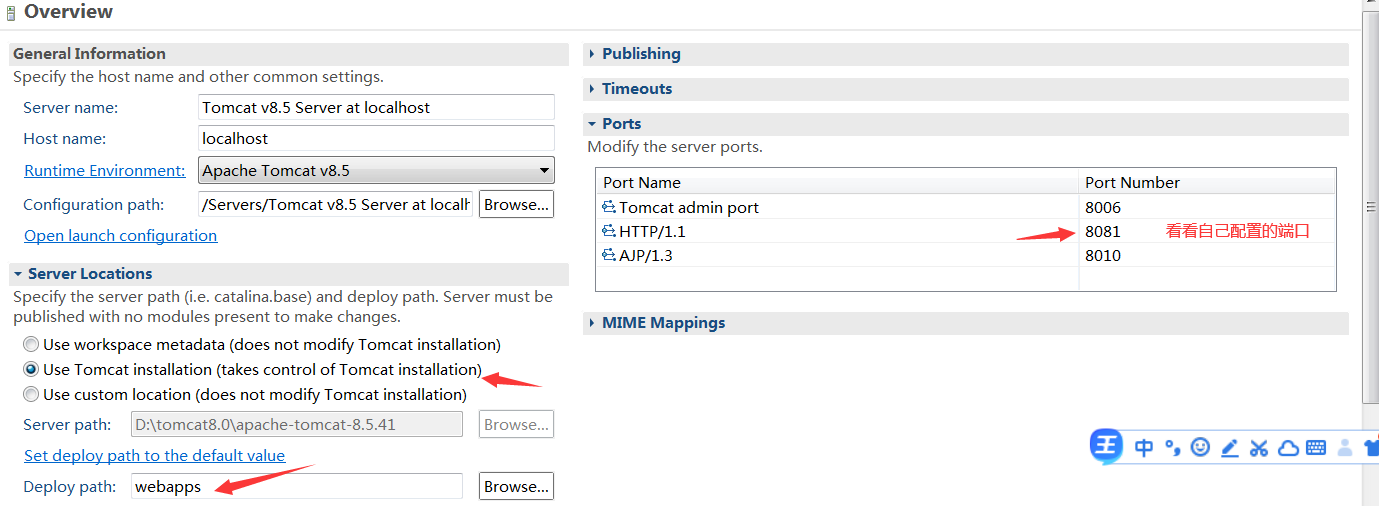Viewport: 1379px width, 506px height.
Task: Click the 8010 port number cell
Action: [1207, 255]
